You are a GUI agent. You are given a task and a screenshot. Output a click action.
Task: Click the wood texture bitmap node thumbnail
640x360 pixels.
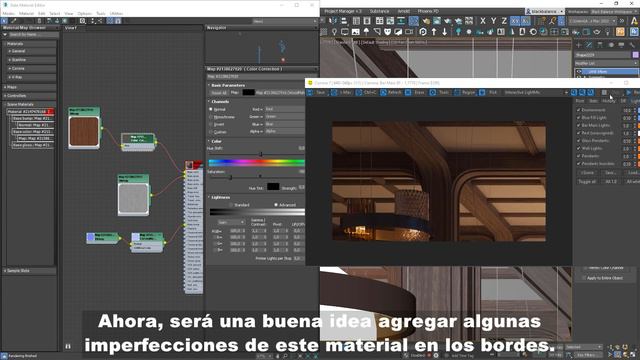(84, 131)
